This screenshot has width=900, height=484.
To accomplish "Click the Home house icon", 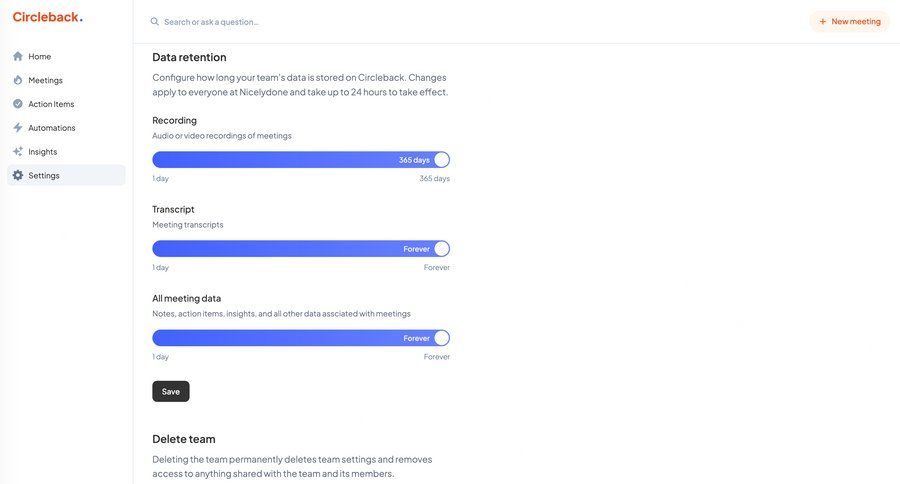I will tap(18, 56).
